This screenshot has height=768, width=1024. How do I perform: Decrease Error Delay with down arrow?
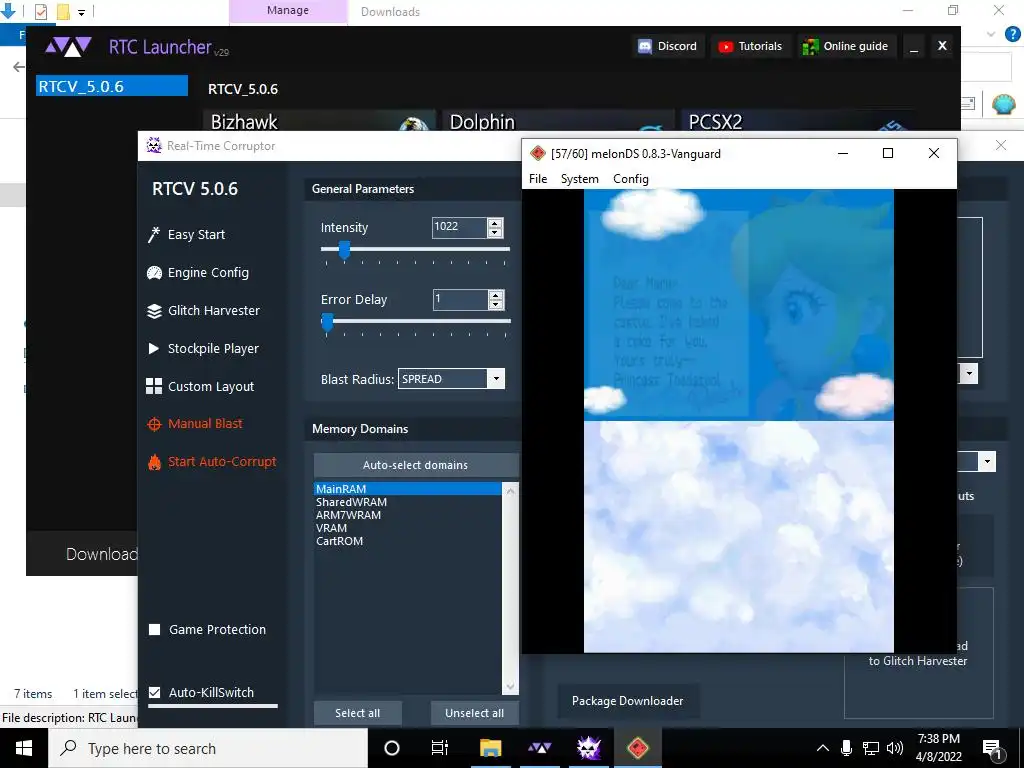pos(496,305)
